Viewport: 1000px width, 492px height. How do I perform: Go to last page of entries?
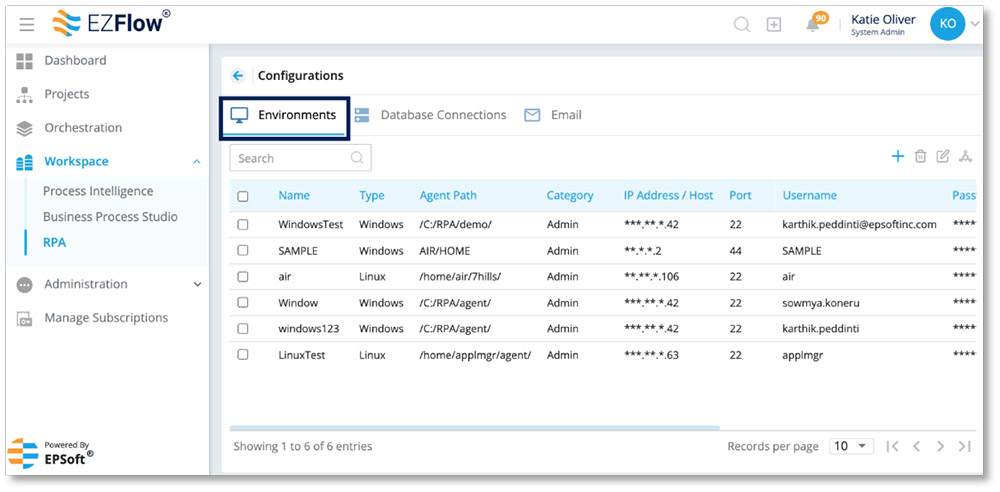pyautogui.click(x=964, y=447)
